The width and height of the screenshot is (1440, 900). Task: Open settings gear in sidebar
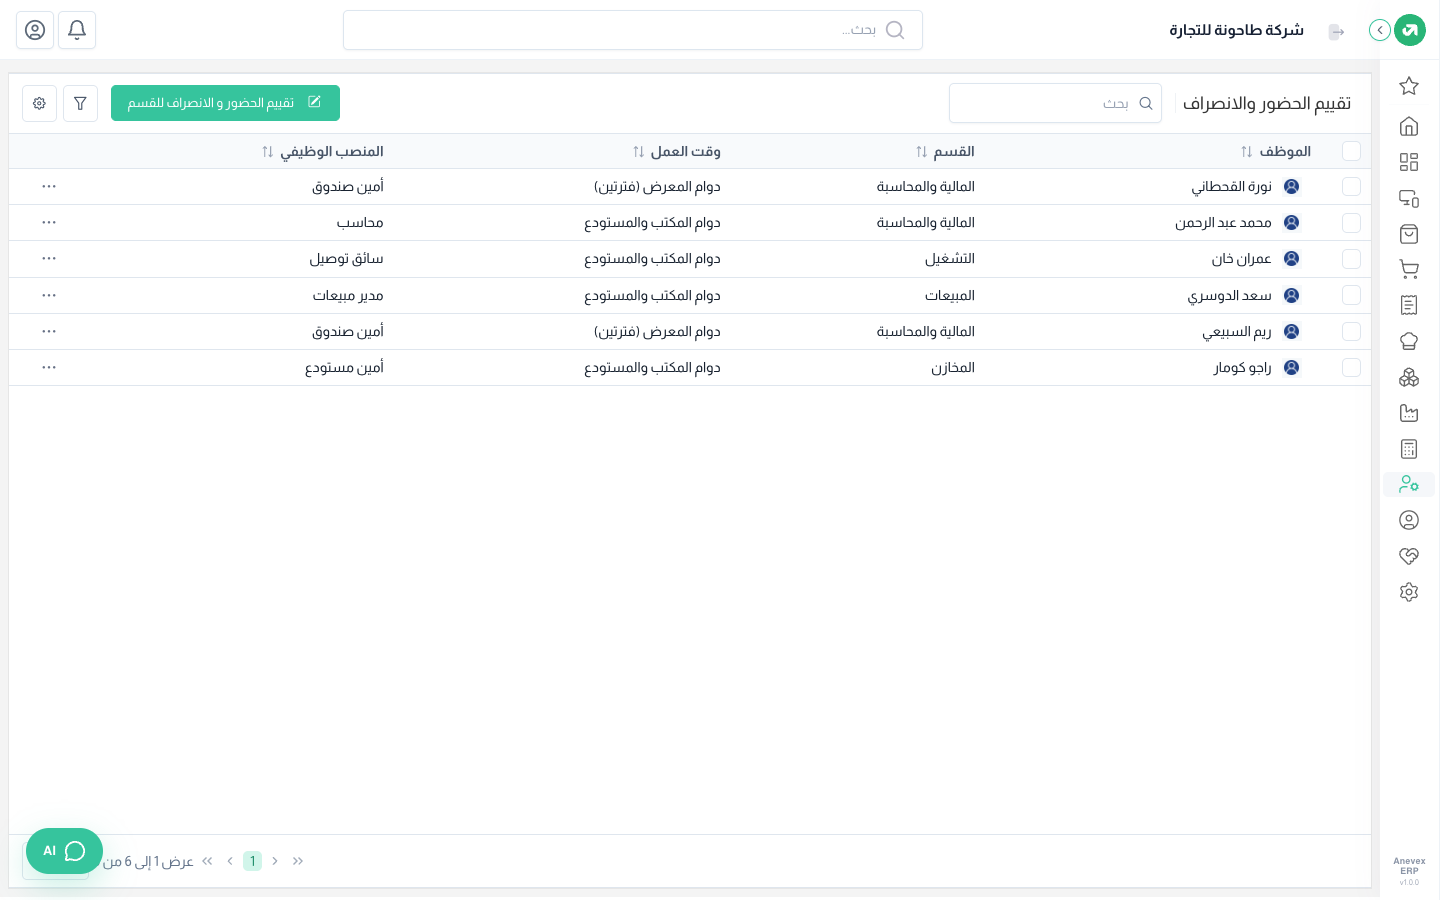[x=1409, y=592]
